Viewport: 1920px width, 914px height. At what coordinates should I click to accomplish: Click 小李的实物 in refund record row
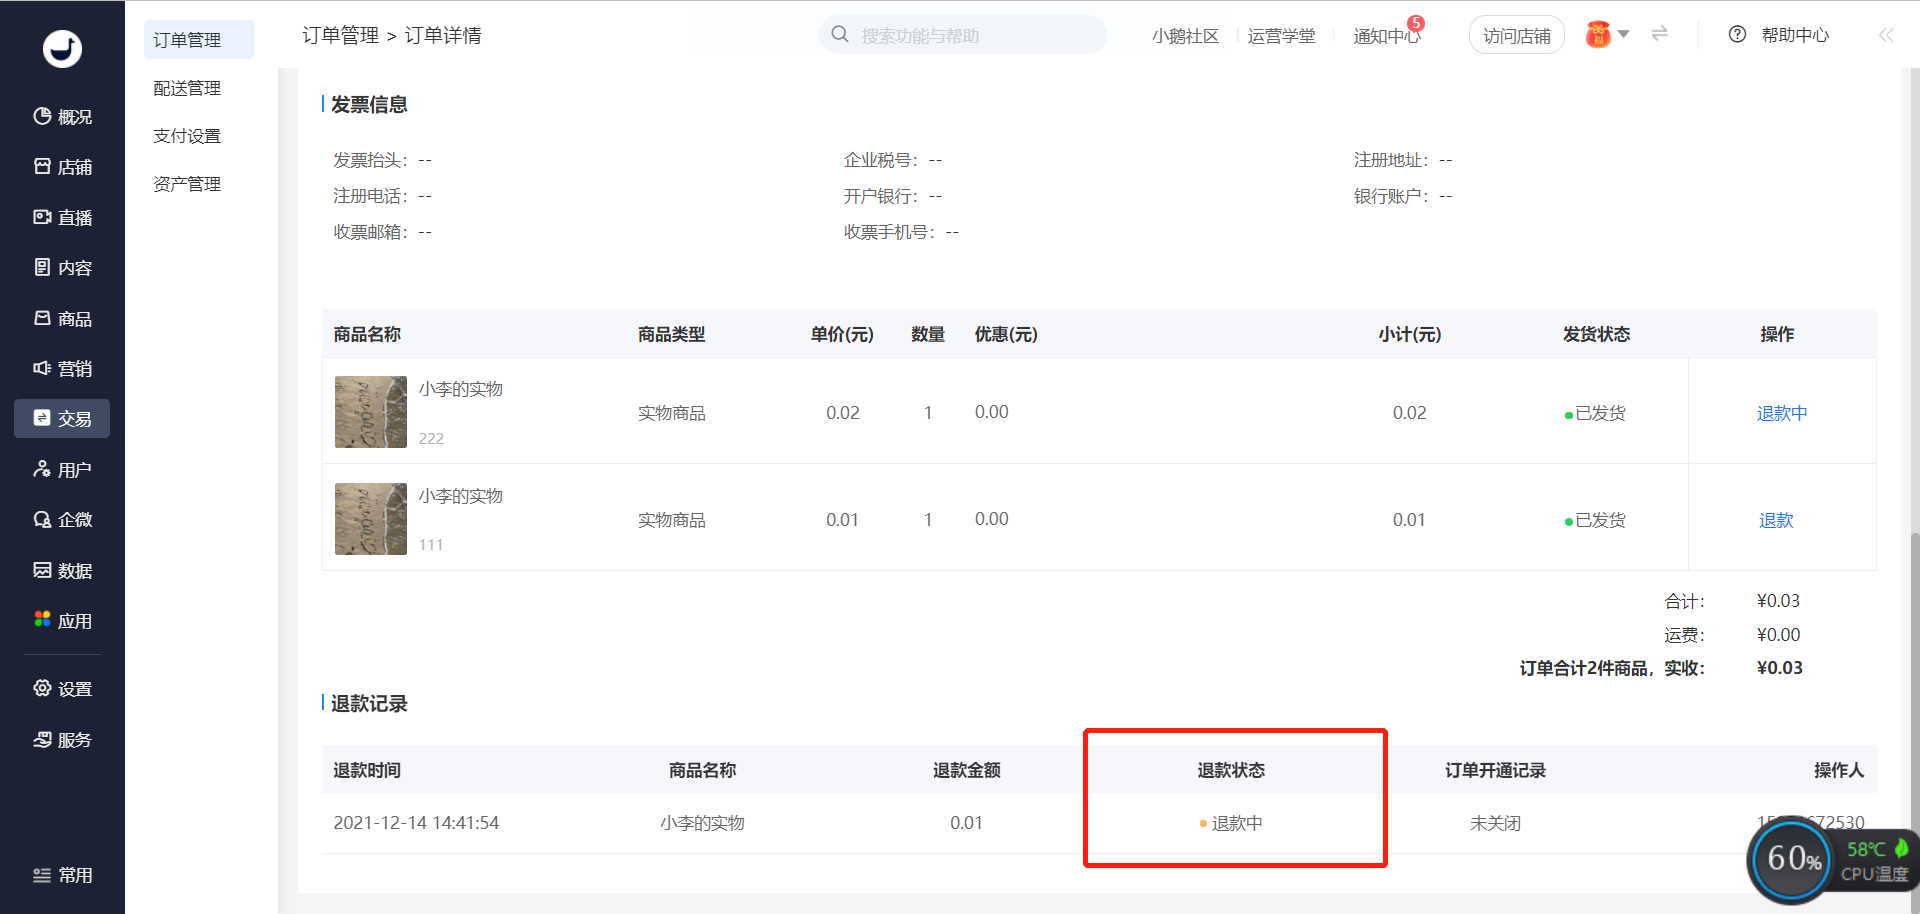pyautogui.click(x=702, y=823)
